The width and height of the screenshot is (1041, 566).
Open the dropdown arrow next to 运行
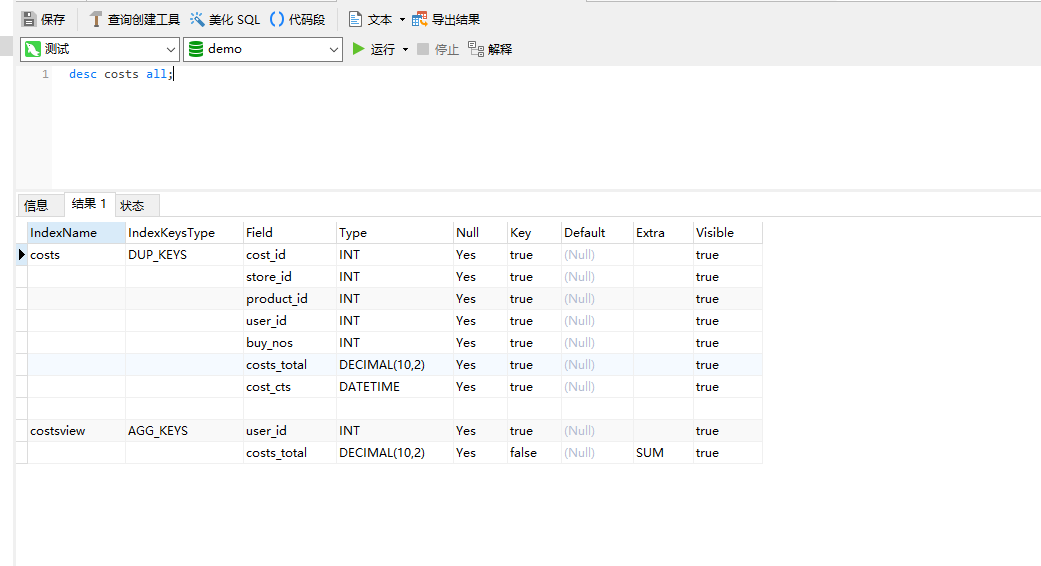coord(405,49)
